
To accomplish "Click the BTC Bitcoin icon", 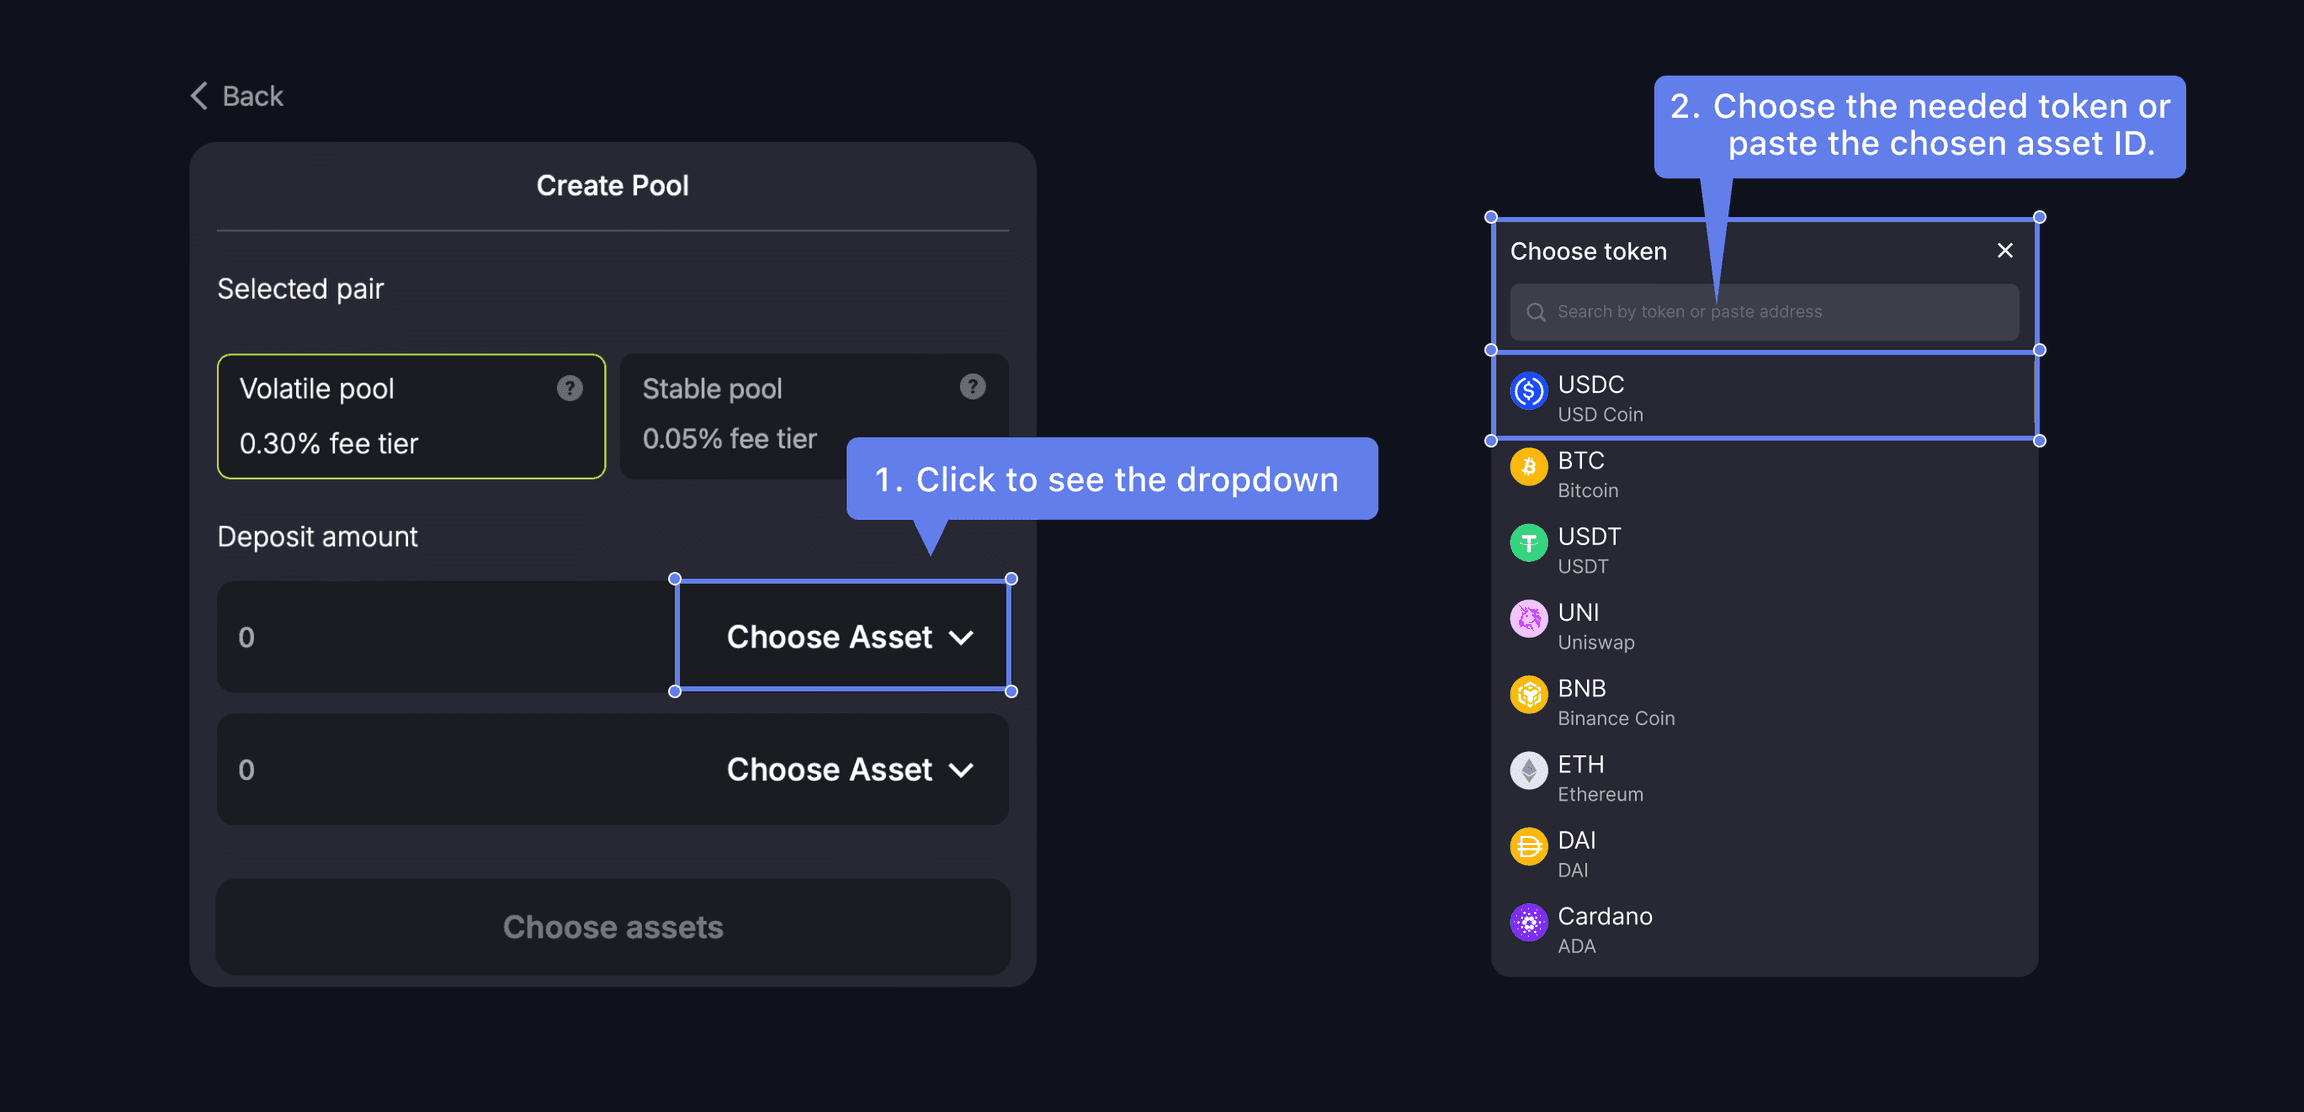I will pos(1528,468).
